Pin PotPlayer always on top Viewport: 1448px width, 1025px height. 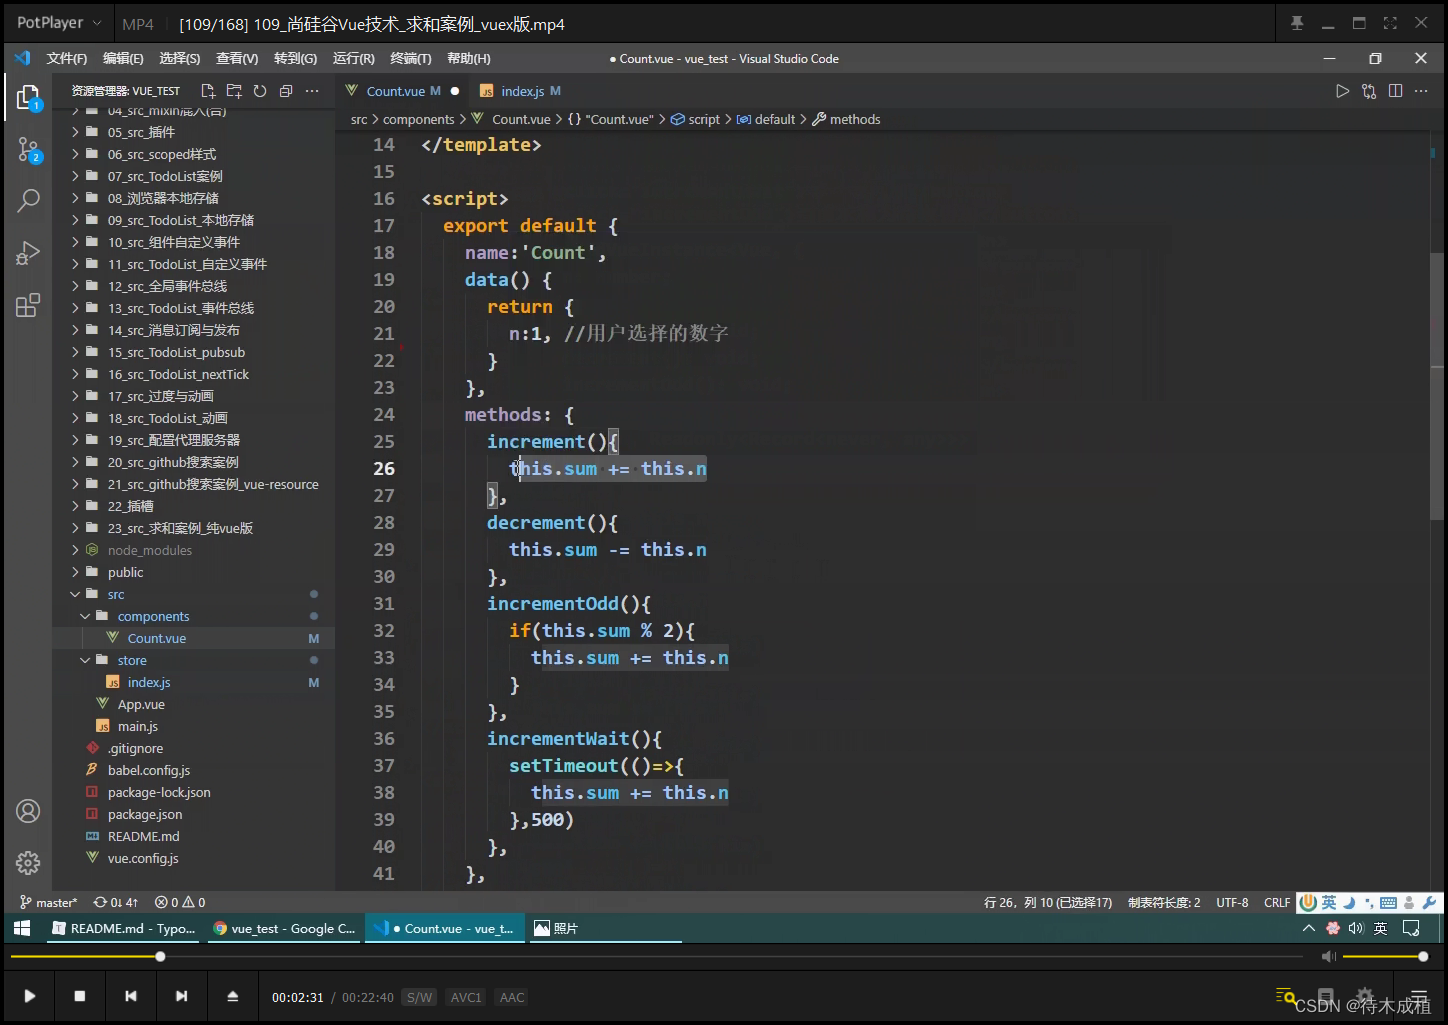(x=1297, y=22)
